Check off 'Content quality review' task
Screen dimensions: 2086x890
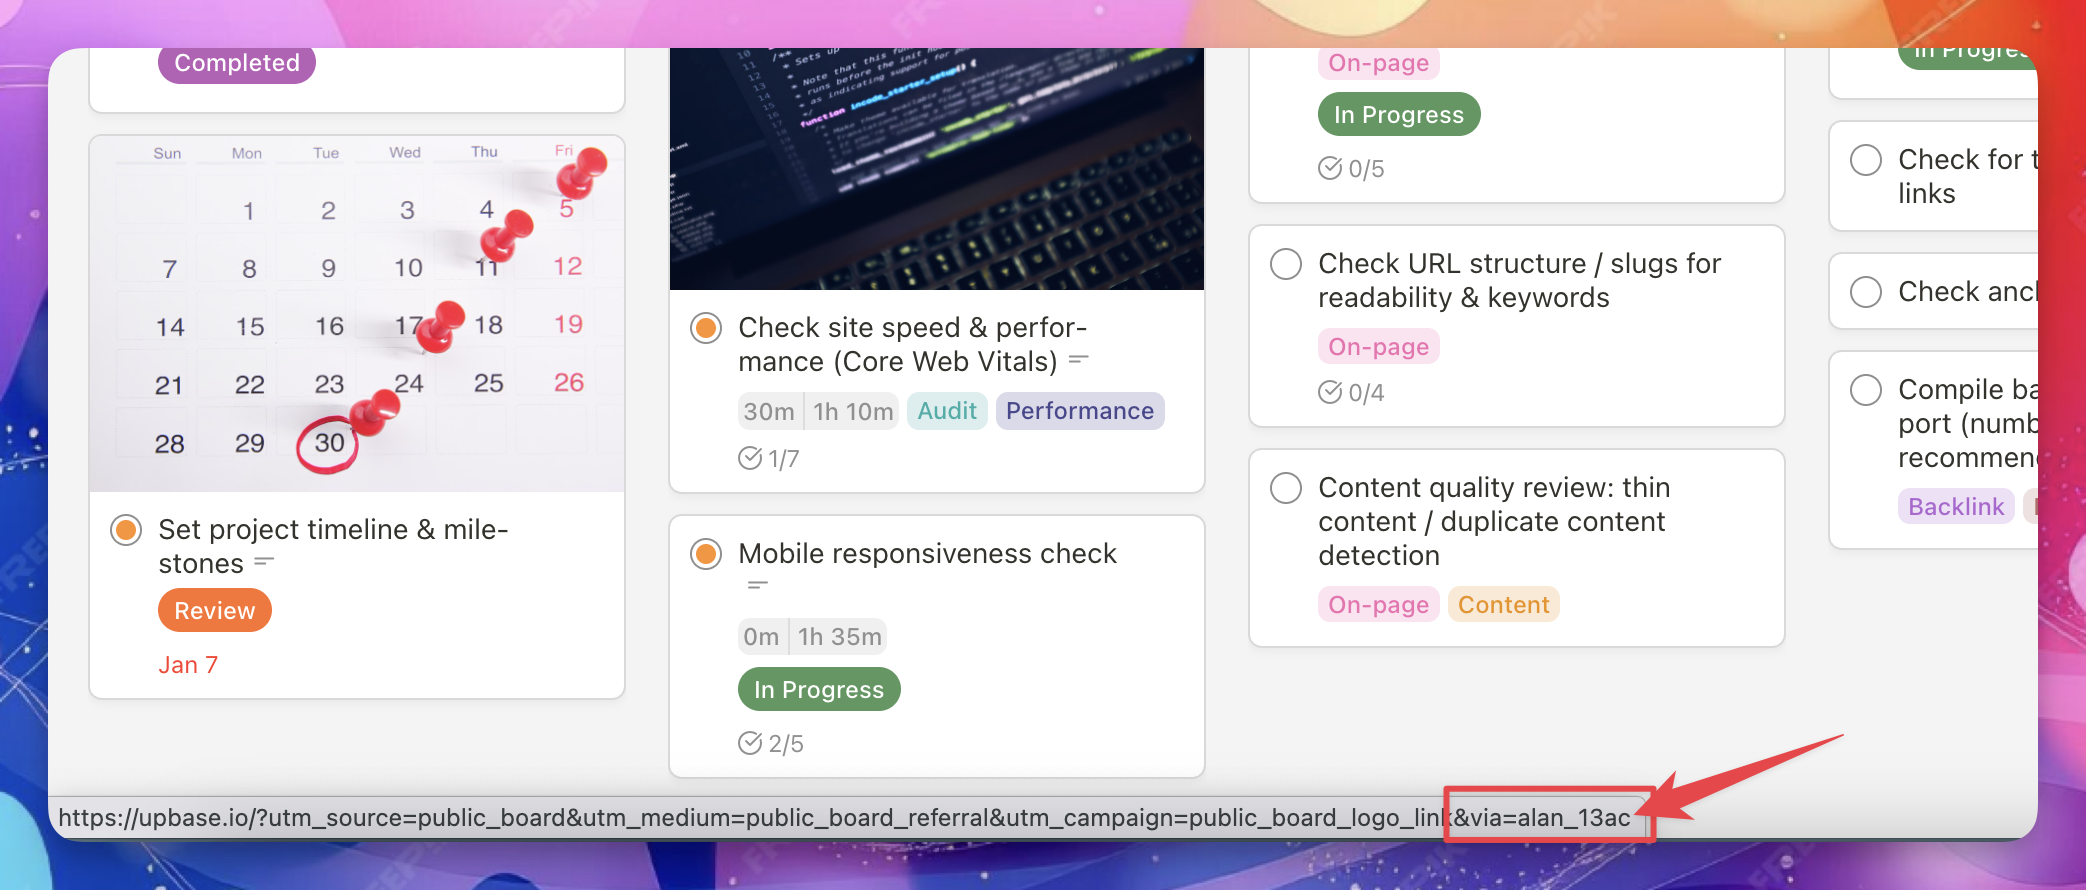pos(1286,488)
